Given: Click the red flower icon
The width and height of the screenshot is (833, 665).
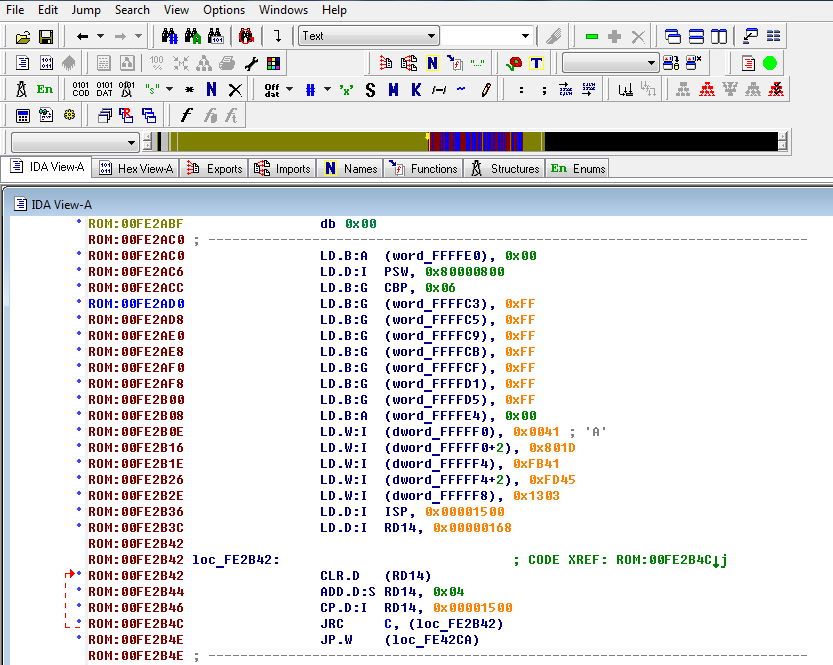Looking at the screenshot, I should [x=513, y=63].
